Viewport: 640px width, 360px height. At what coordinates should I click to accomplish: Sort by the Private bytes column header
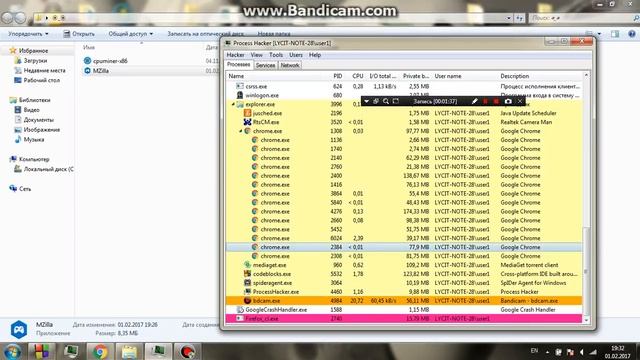(416, 76)
